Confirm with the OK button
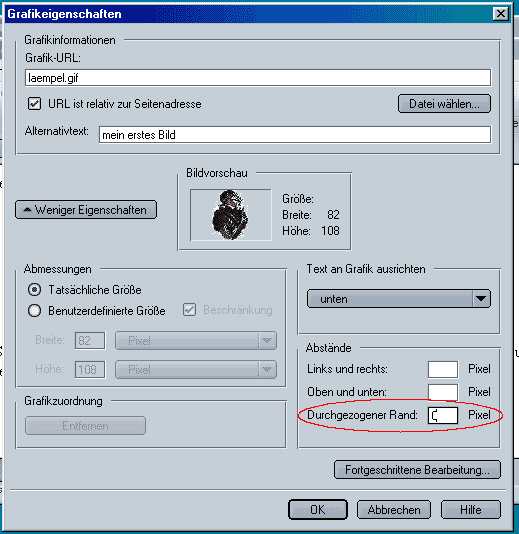519x534 pixels. [318, 509]
